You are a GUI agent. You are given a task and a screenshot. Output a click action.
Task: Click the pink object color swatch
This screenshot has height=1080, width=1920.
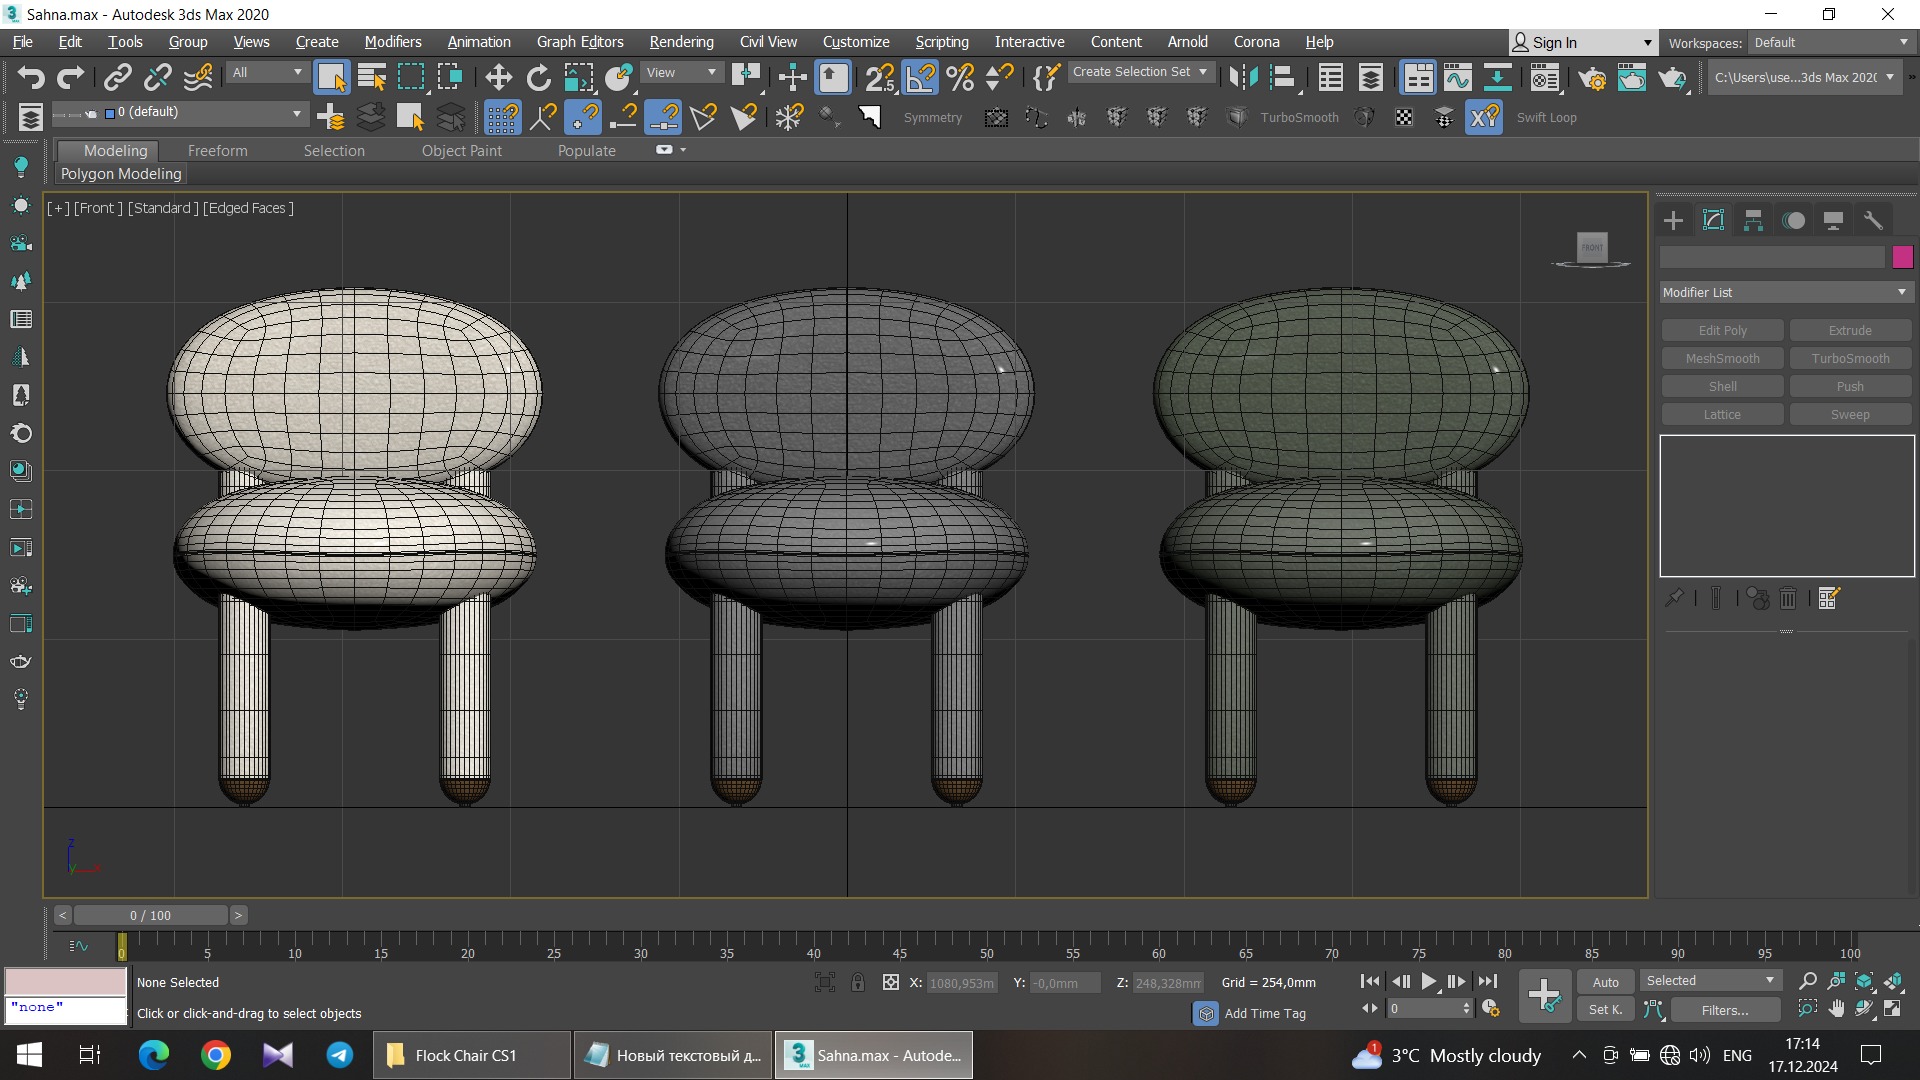1902,257
